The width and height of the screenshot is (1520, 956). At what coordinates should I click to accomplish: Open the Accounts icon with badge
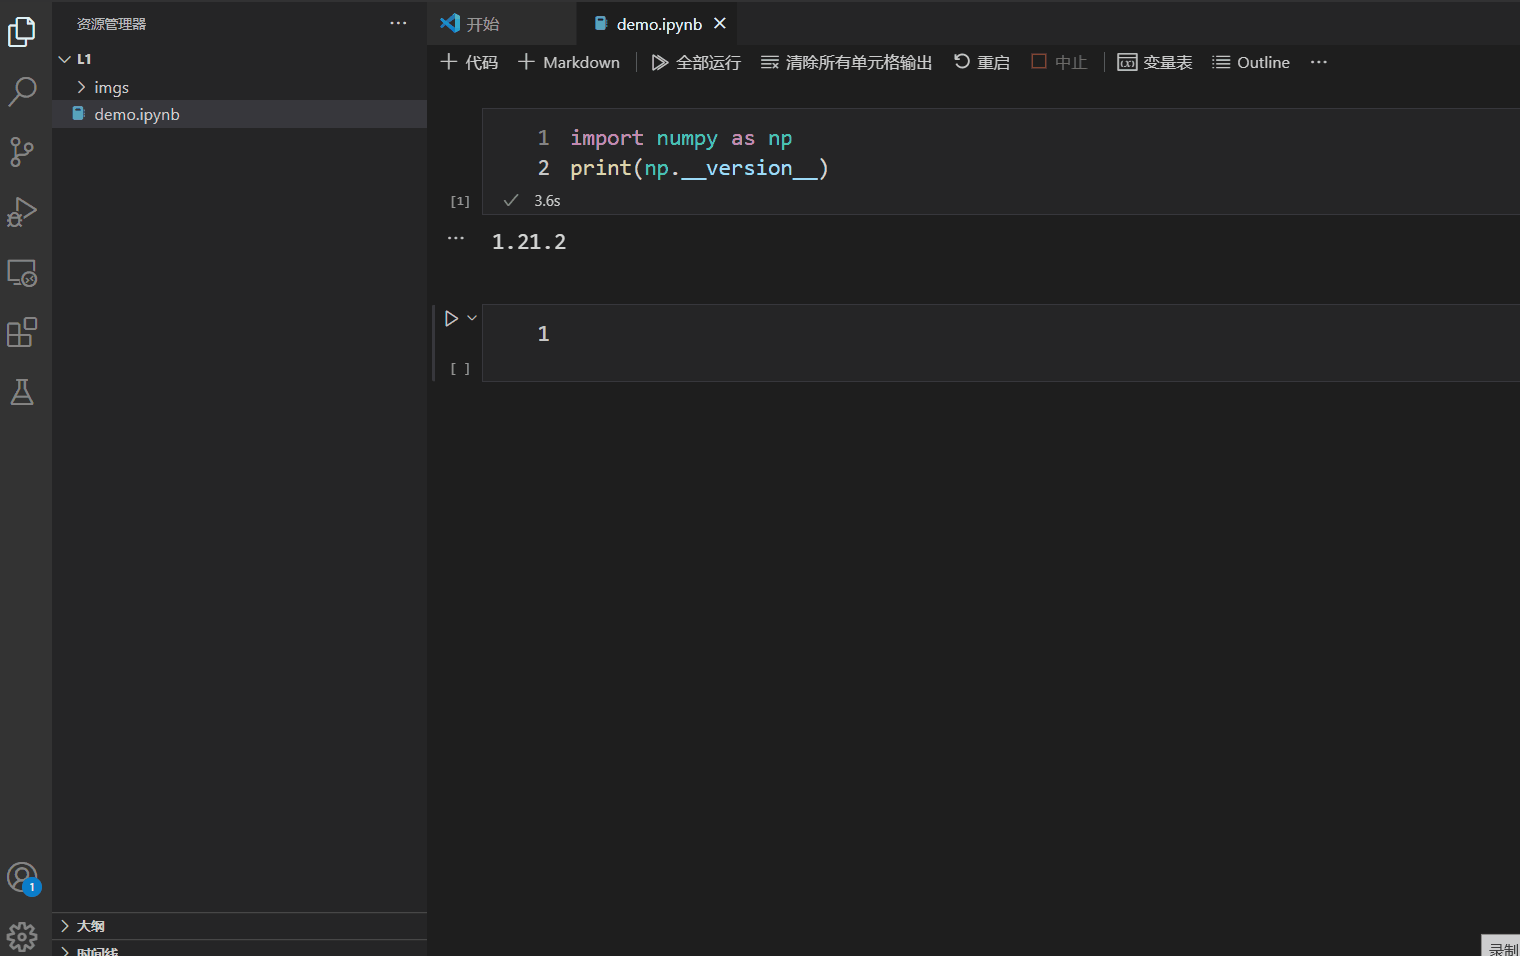[x=22, y=878]
